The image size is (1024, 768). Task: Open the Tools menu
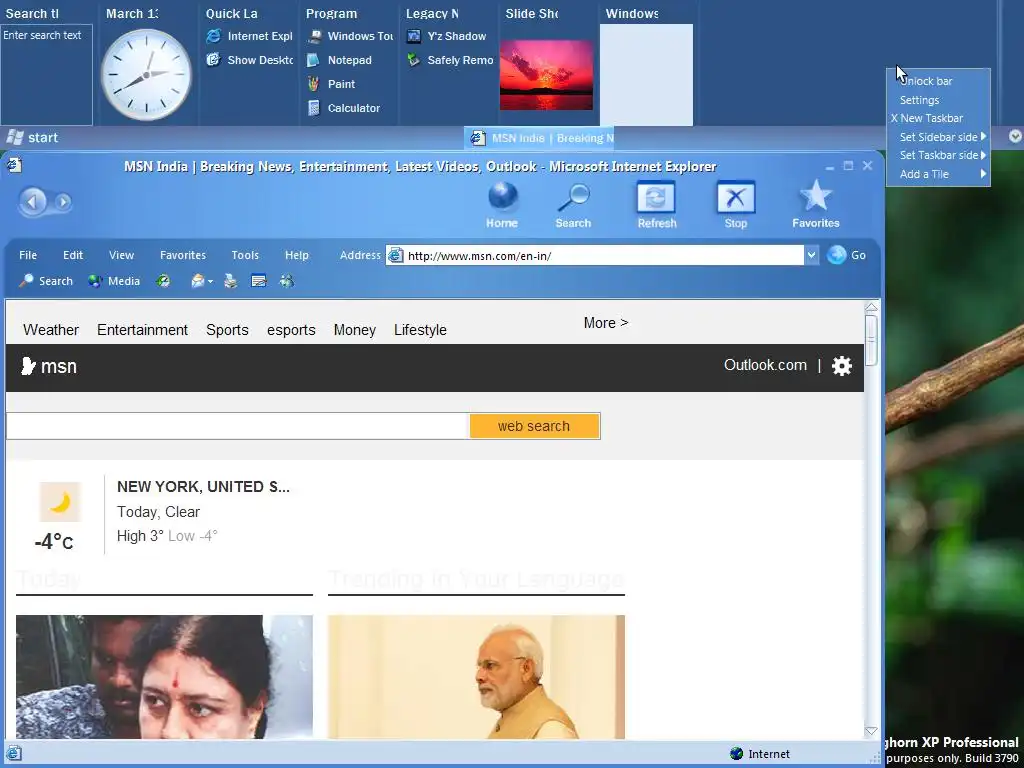245,255
